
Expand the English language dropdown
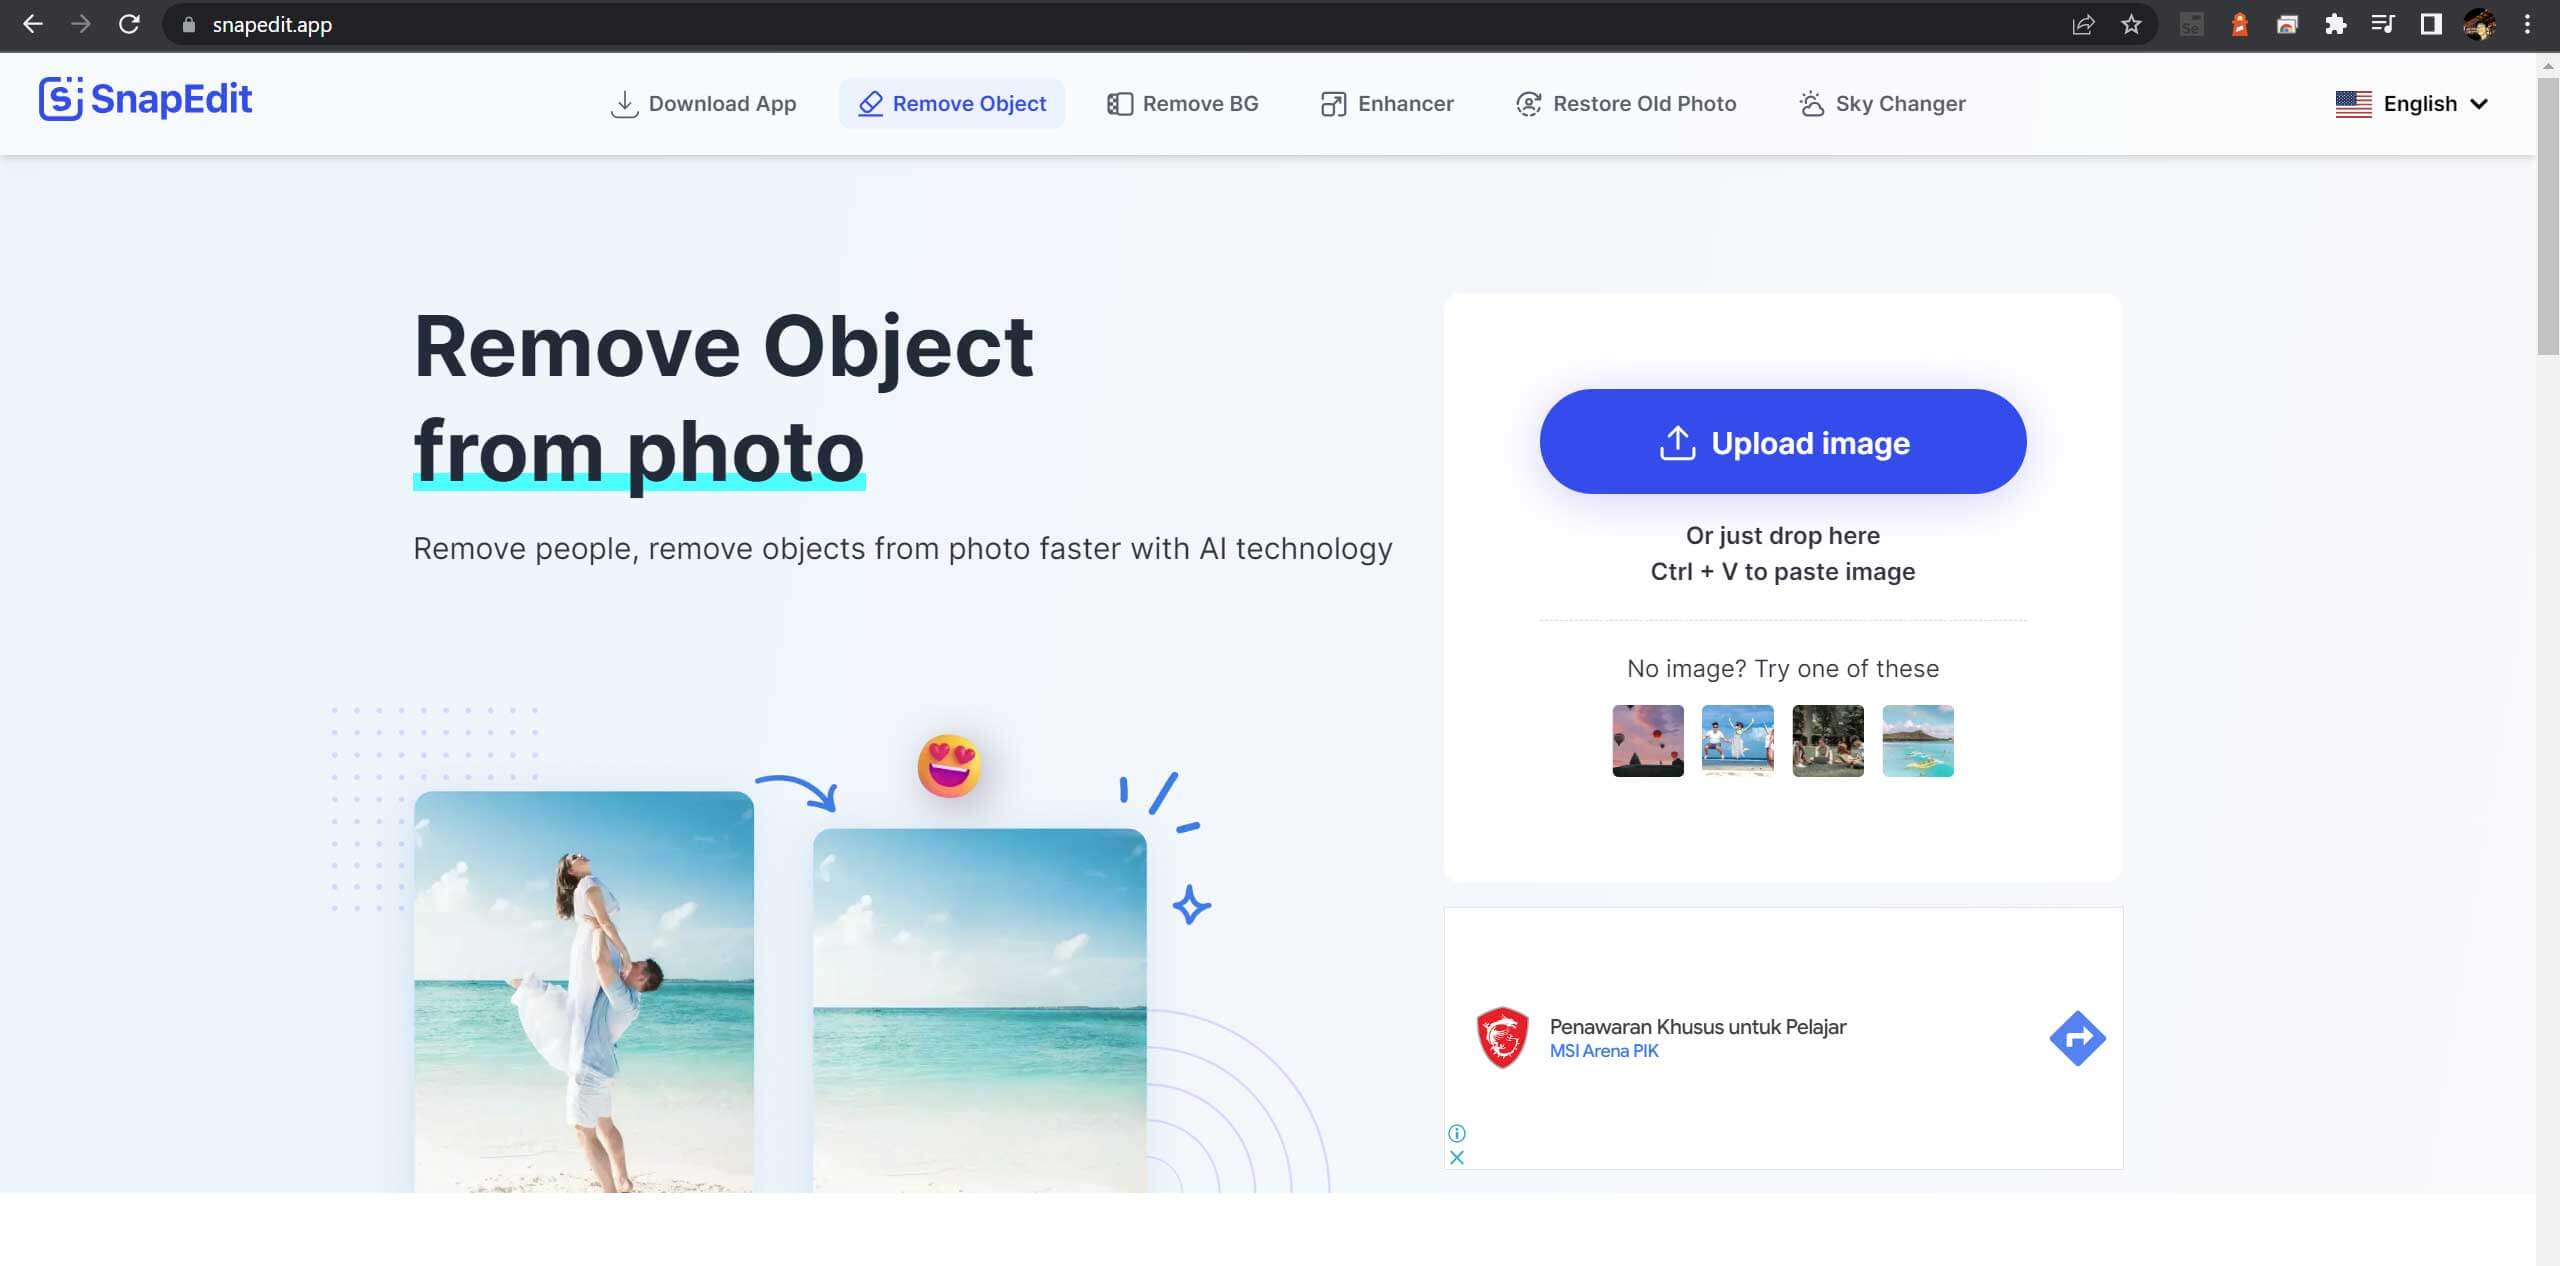2416,103
